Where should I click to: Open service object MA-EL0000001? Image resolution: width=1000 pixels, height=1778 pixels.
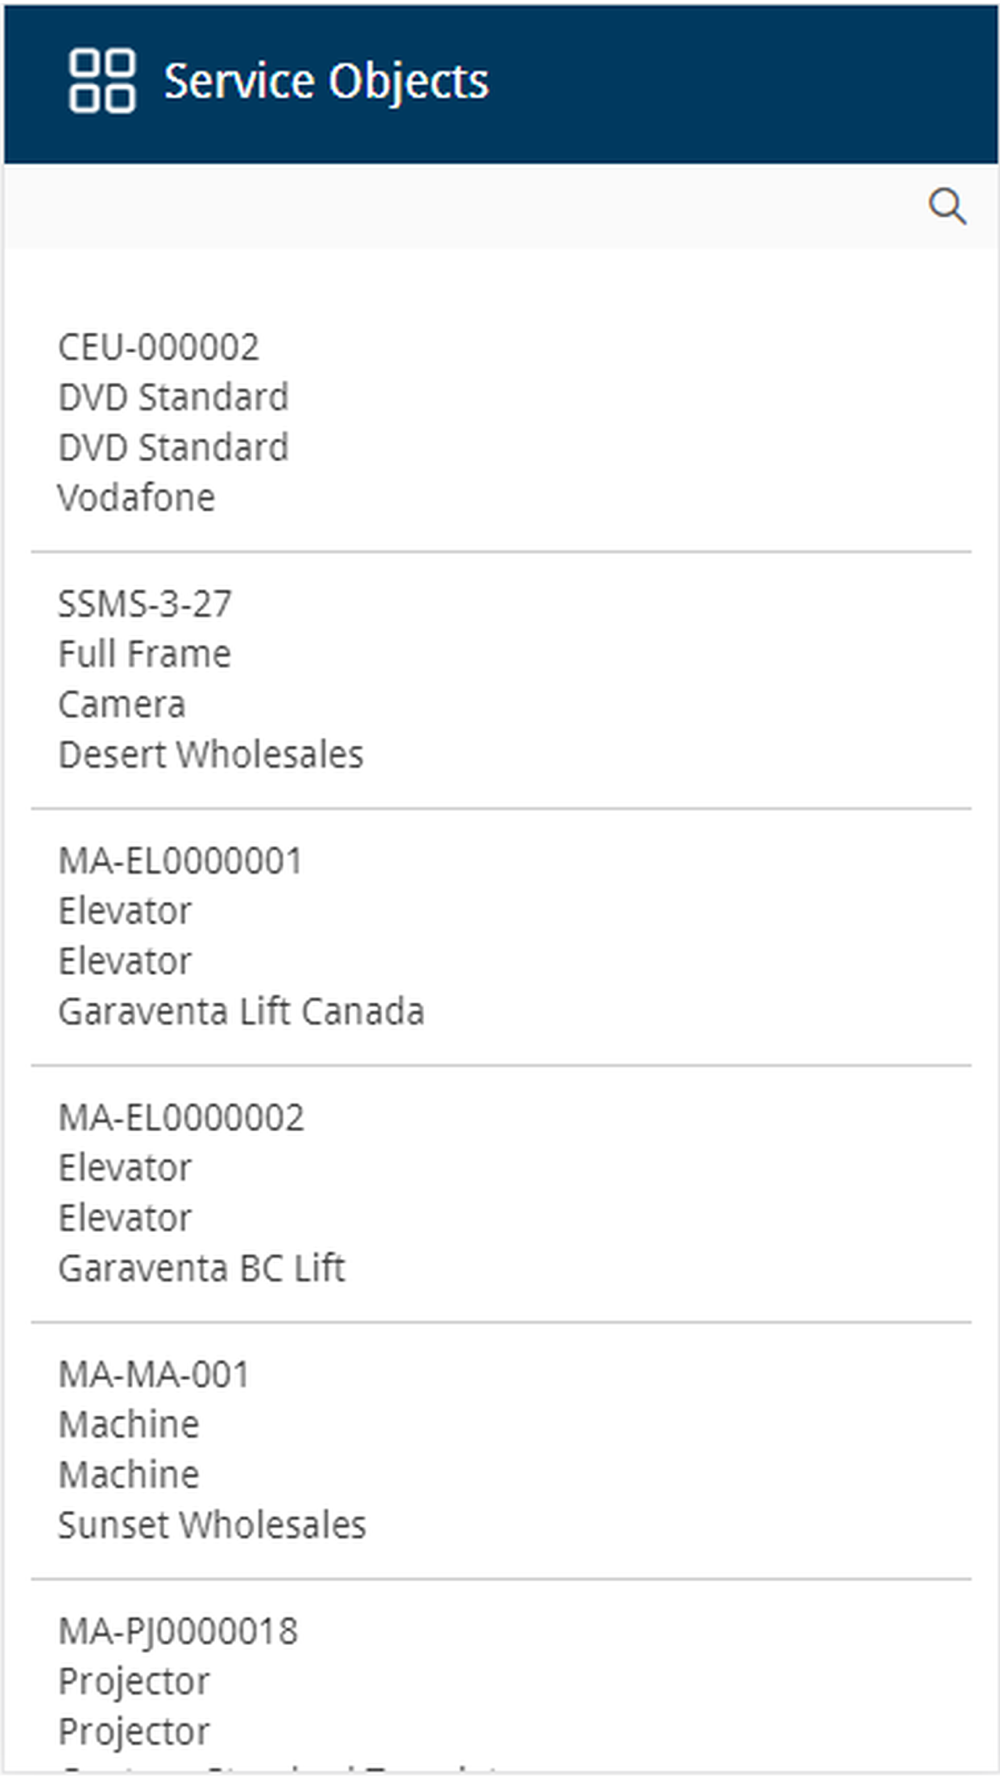tap(180, 861)
